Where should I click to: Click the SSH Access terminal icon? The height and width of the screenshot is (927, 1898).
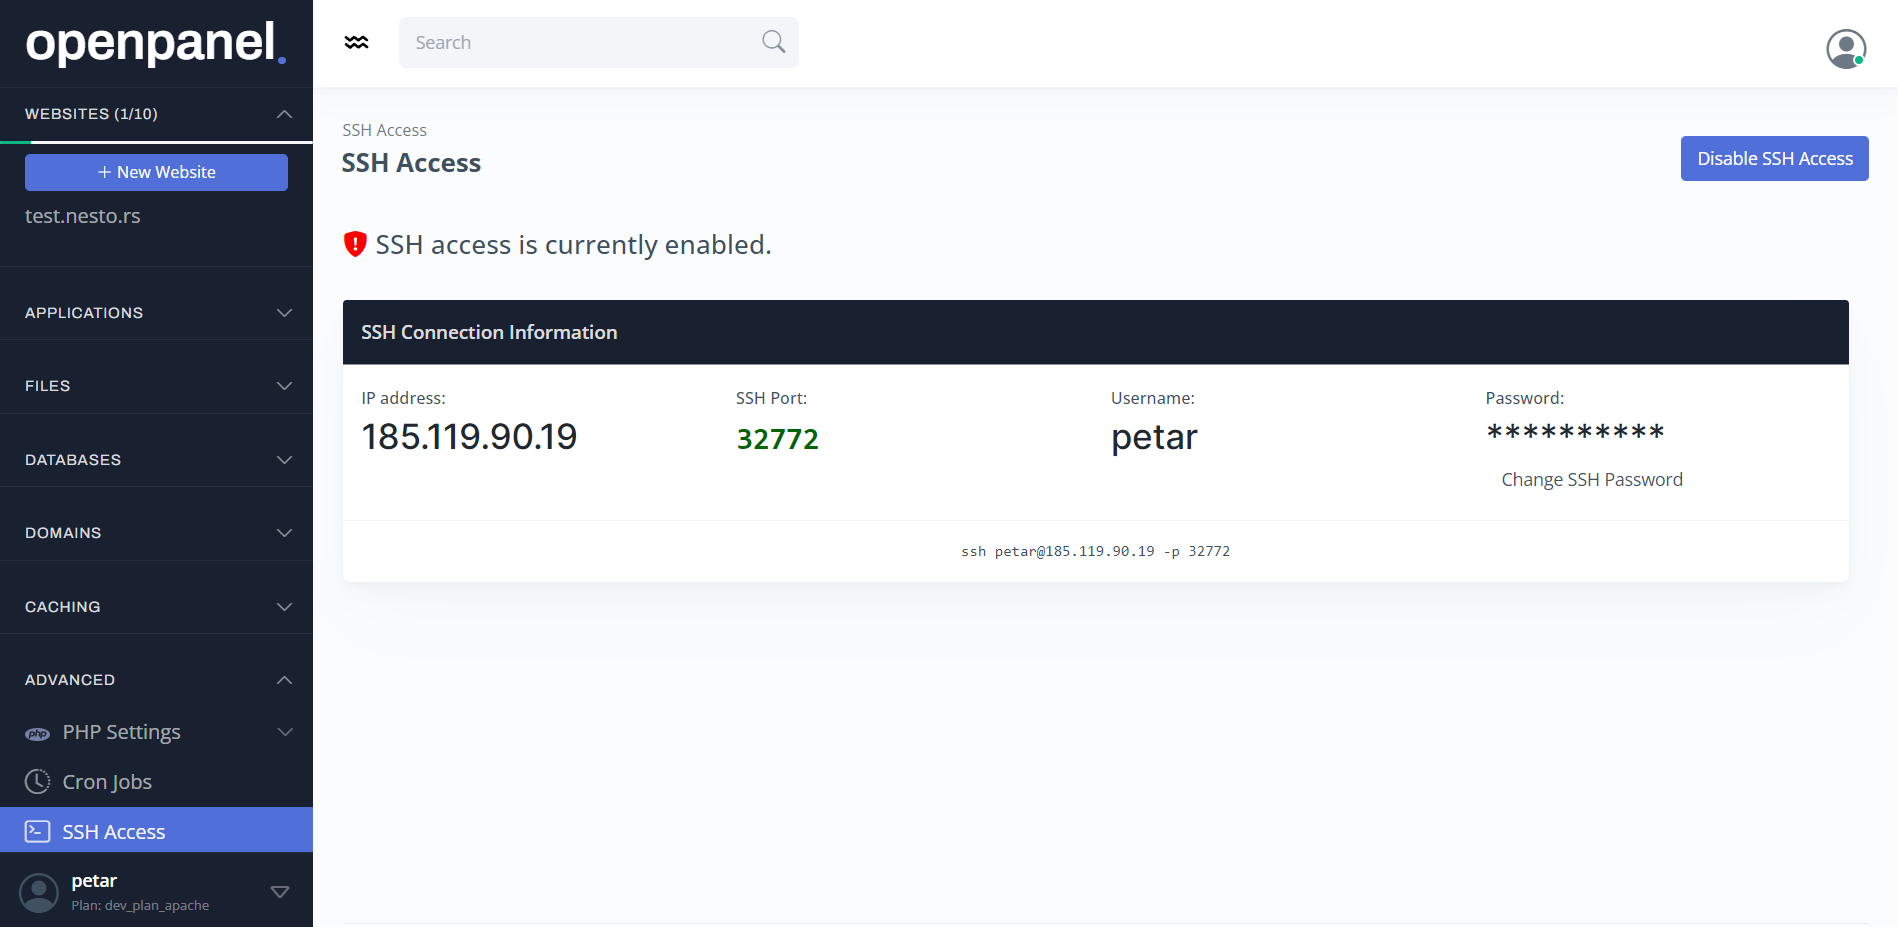(37, 832)
